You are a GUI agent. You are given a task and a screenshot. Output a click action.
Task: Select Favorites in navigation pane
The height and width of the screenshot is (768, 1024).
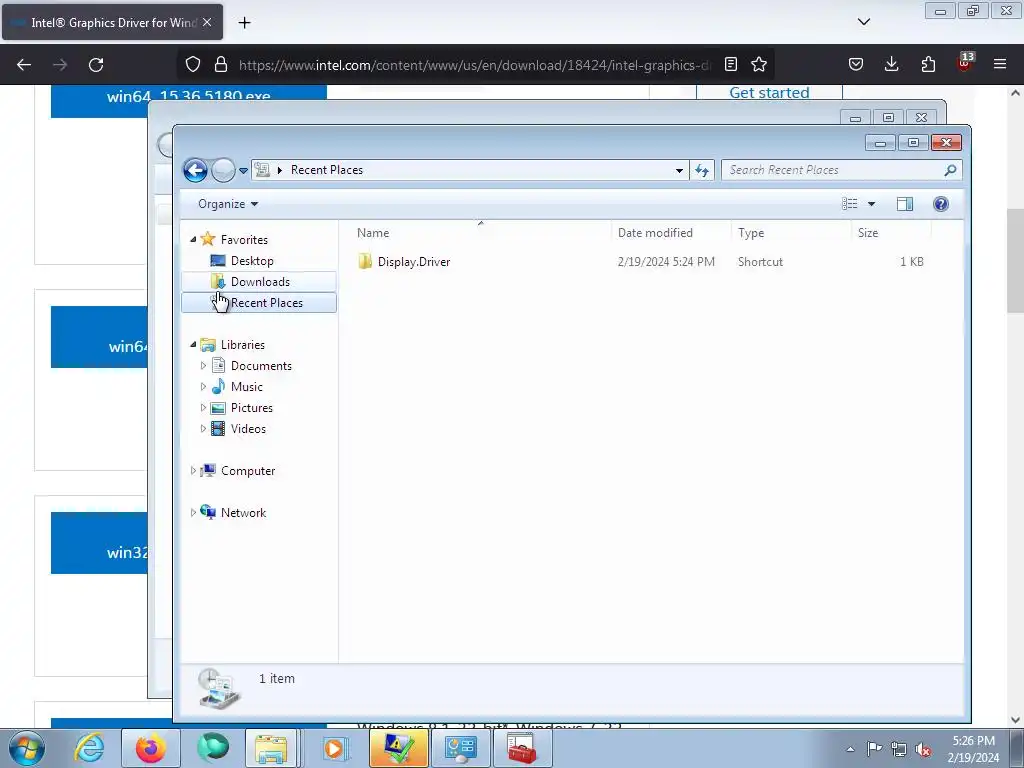pos(244,240)
